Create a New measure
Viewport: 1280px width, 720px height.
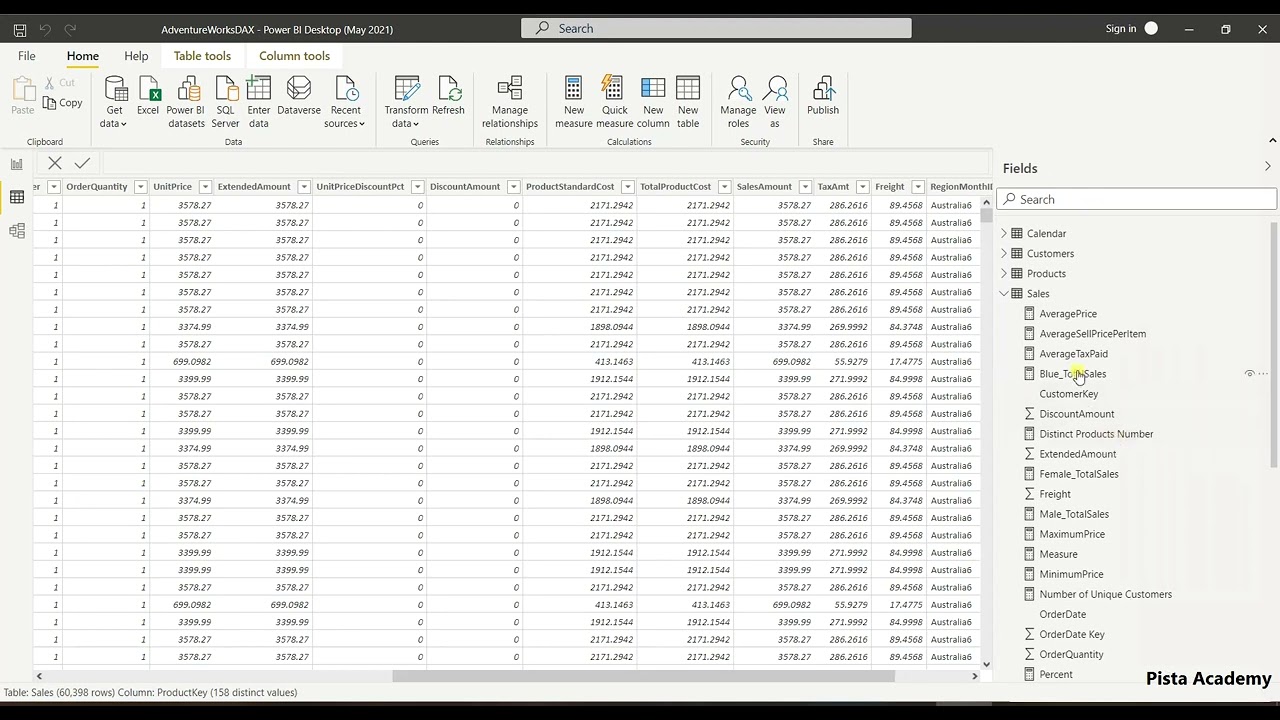574,103
